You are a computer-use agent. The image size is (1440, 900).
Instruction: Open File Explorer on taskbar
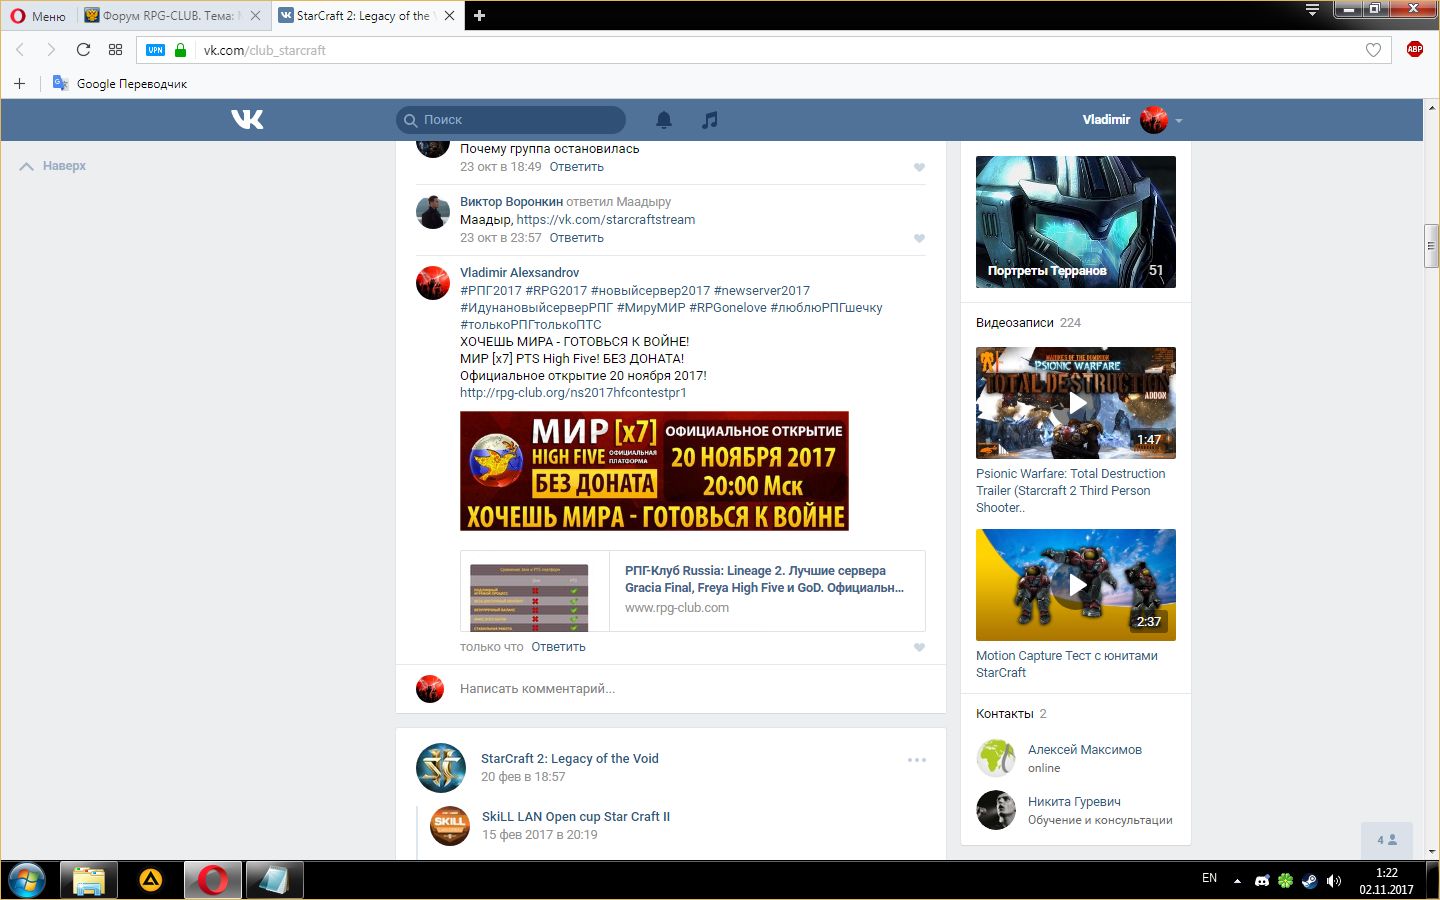point(89,881)
